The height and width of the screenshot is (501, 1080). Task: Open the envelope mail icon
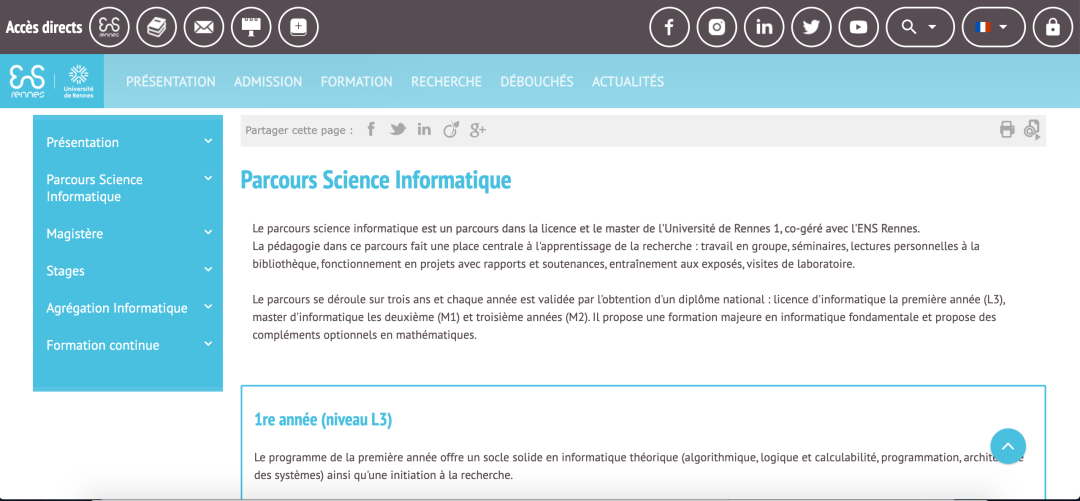[x=203, y=27]
